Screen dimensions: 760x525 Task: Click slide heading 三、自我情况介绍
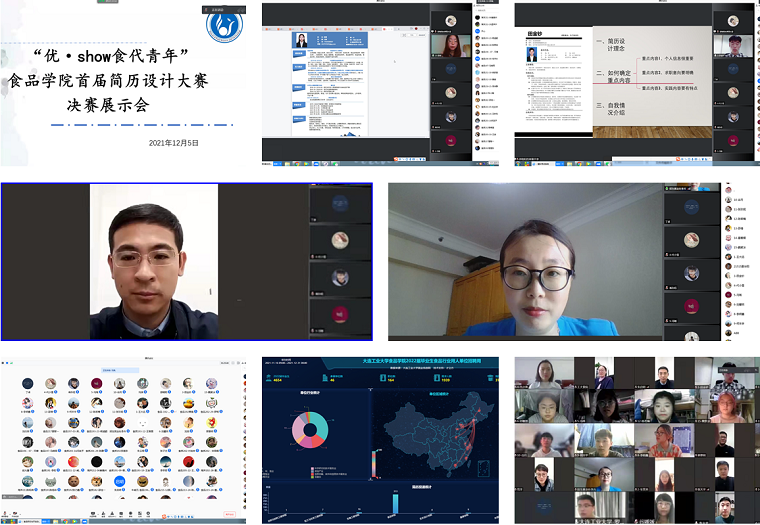[611, 109]
